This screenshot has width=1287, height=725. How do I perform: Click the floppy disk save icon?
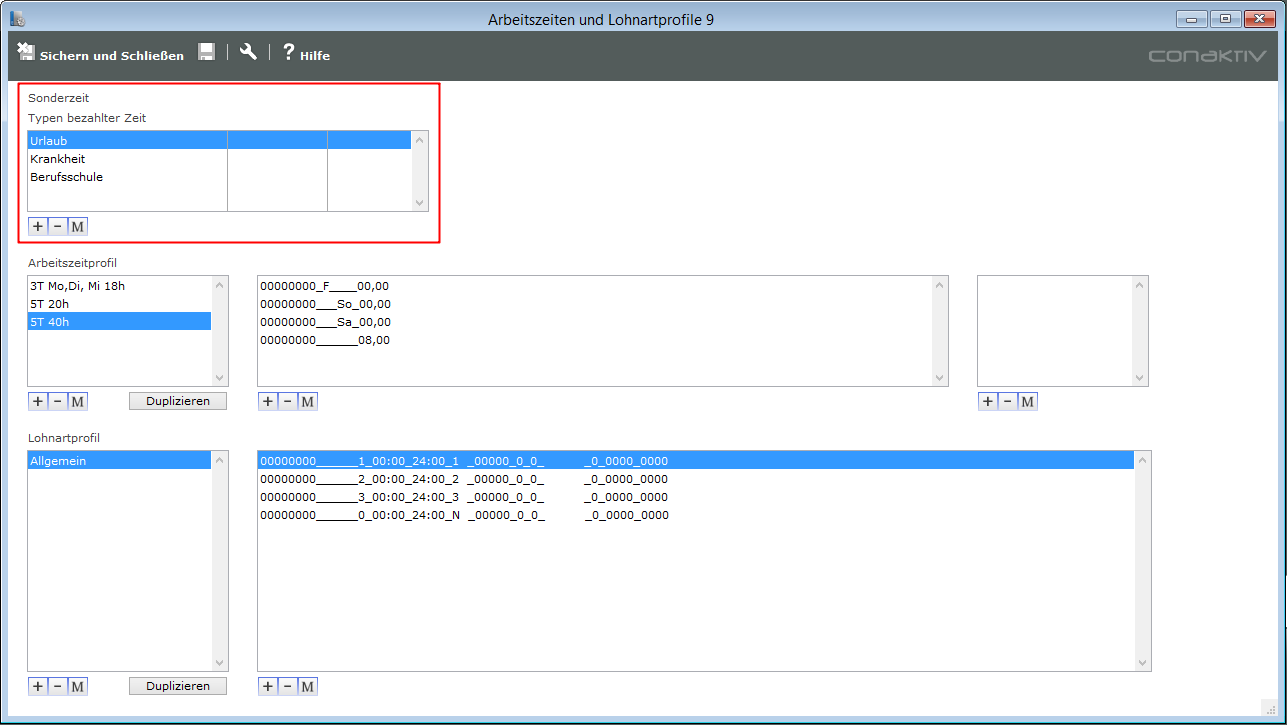(206, 53)
